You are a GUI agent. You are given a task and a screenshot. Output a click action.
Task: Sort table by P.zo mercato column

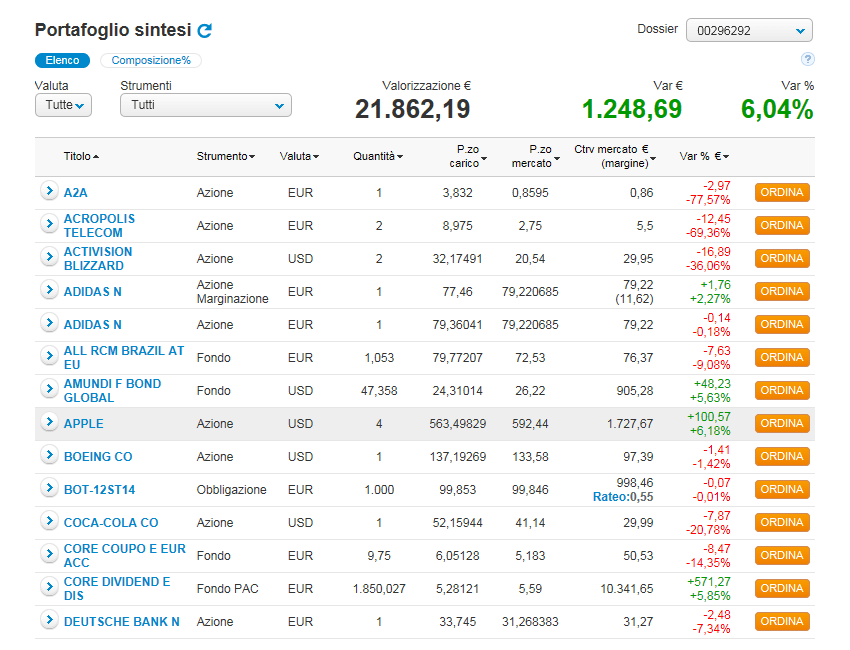pyautogui.click(x=536, y=156)
